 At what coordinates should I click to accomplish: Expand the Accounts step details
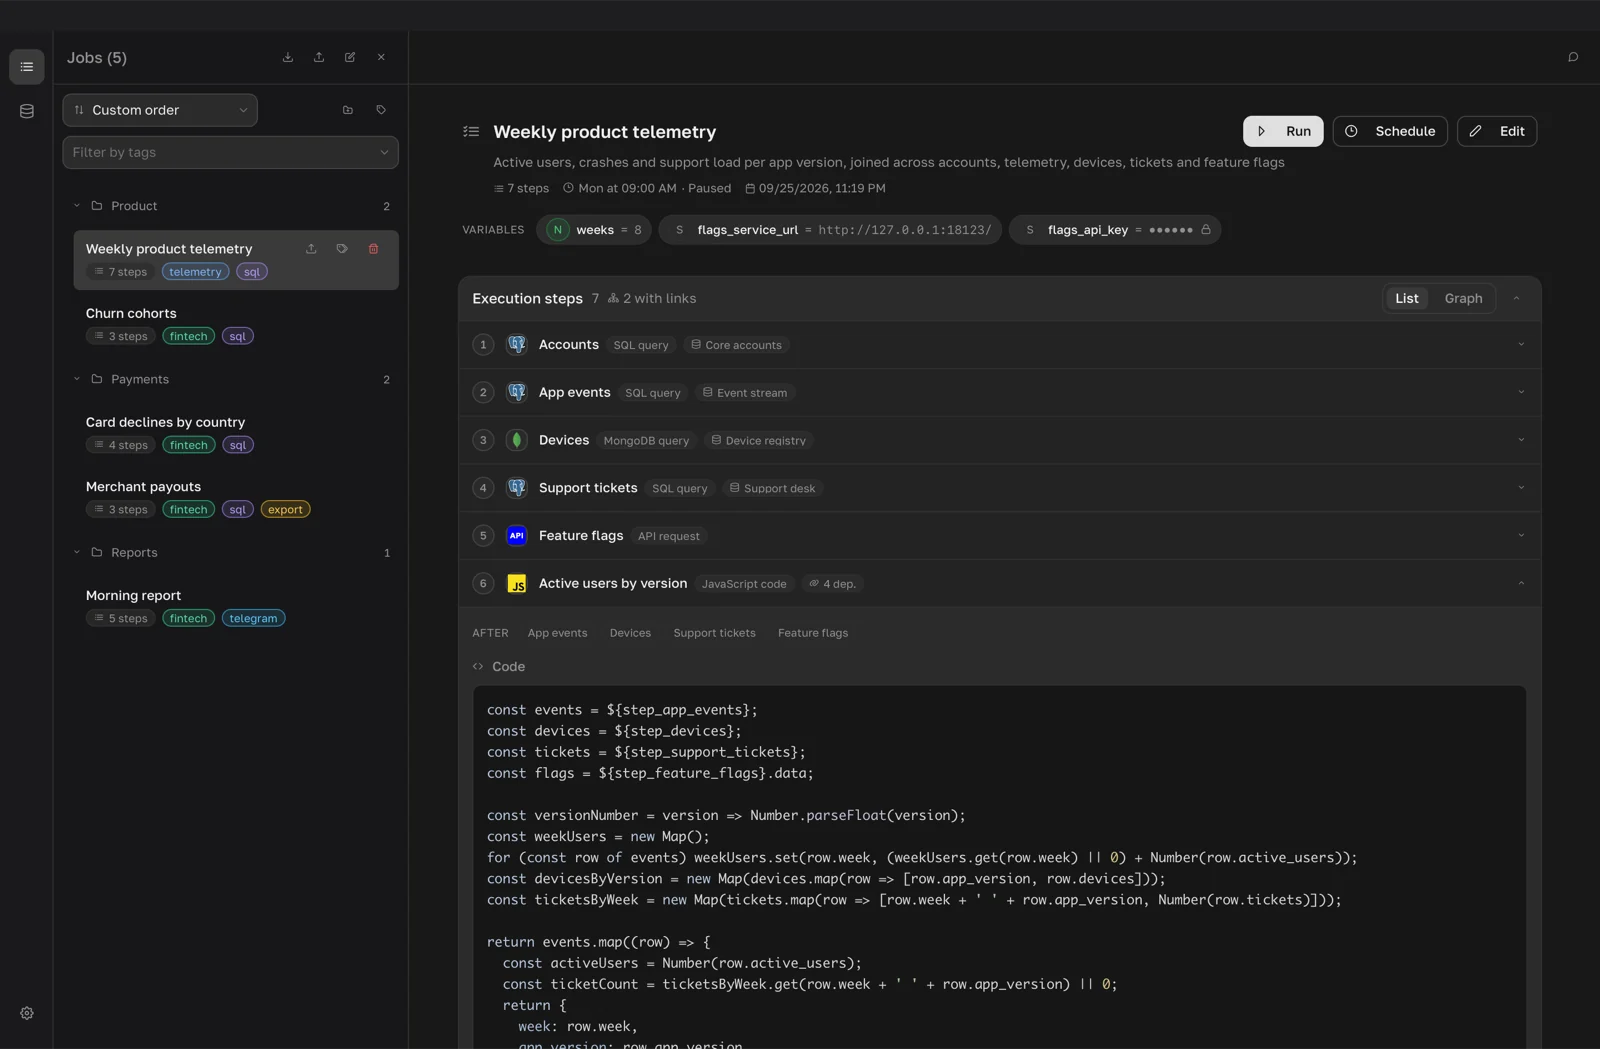(1521, 345)
